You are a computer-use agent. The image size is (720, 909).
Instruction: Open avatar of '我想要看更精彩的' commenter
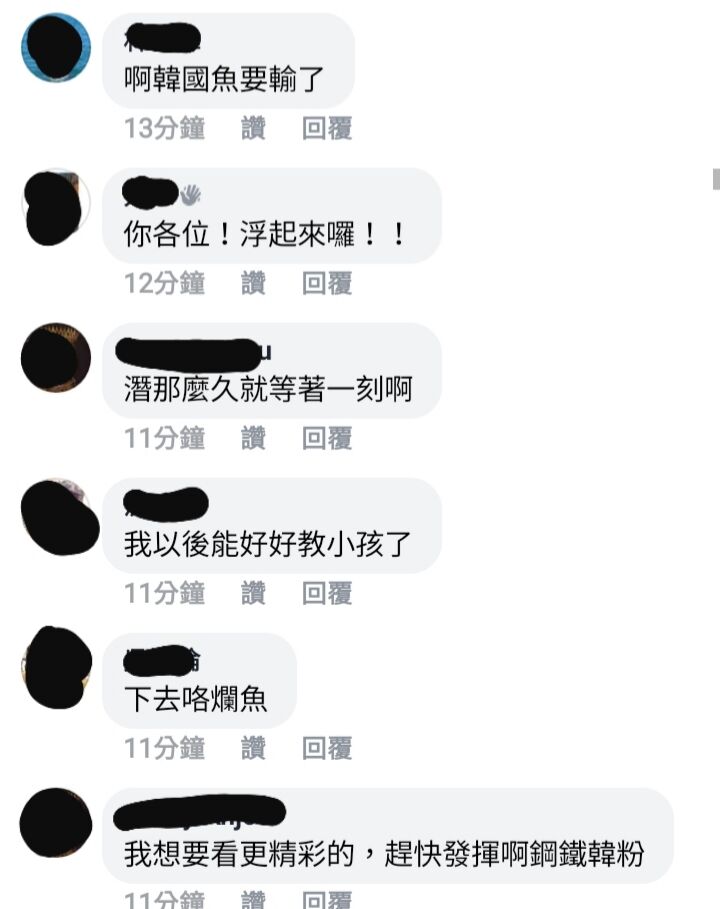tap(56, 823)
